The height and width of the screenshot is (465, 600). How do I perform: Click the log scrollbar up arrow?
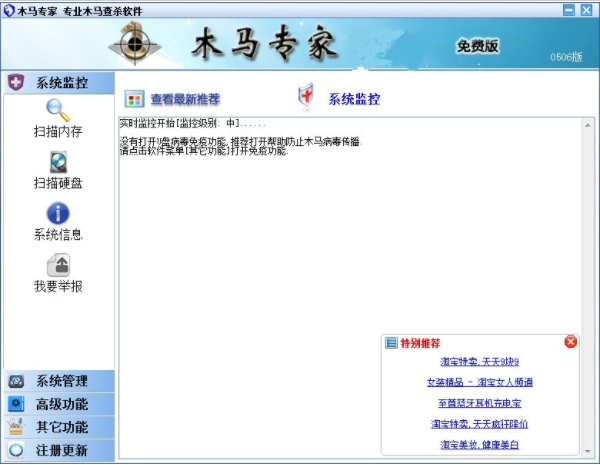[588, 125]
